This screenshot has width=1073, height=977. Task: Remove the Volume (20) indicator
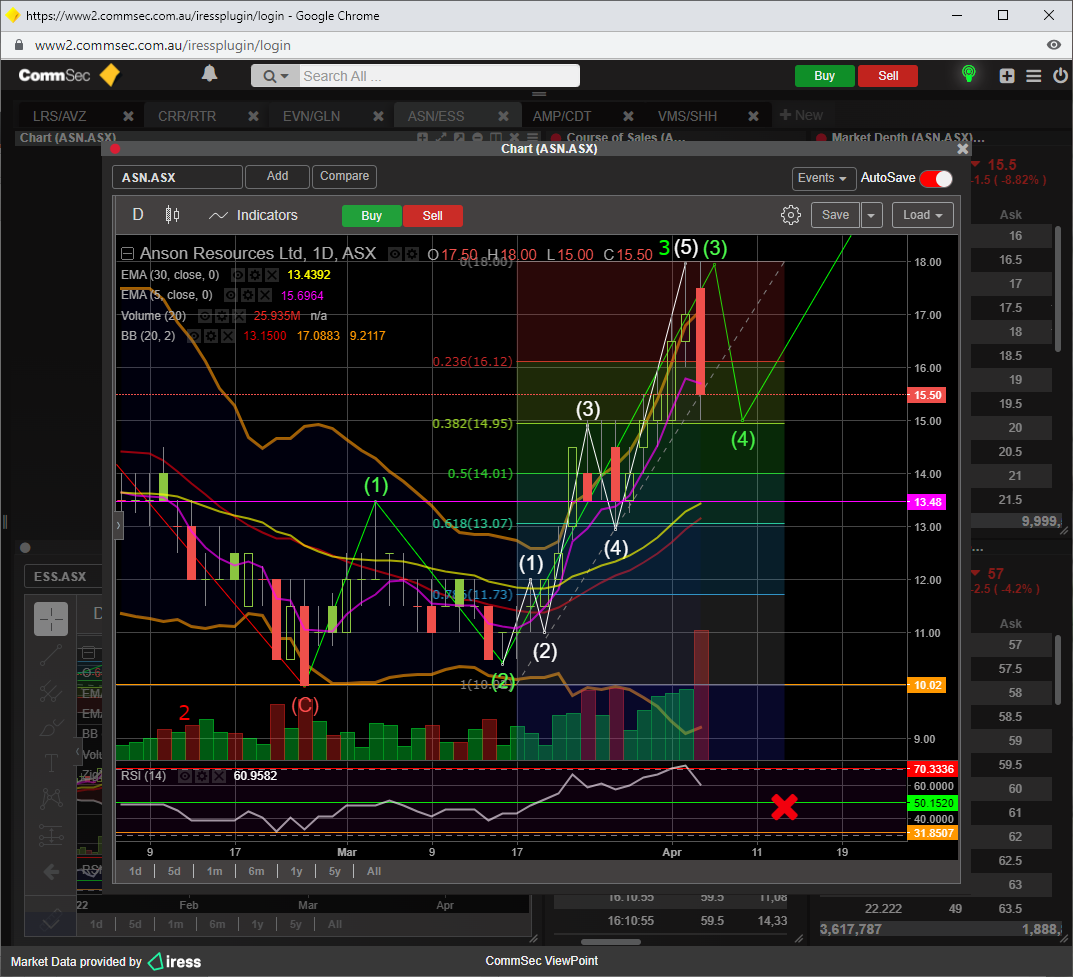(x=238, y=316)
